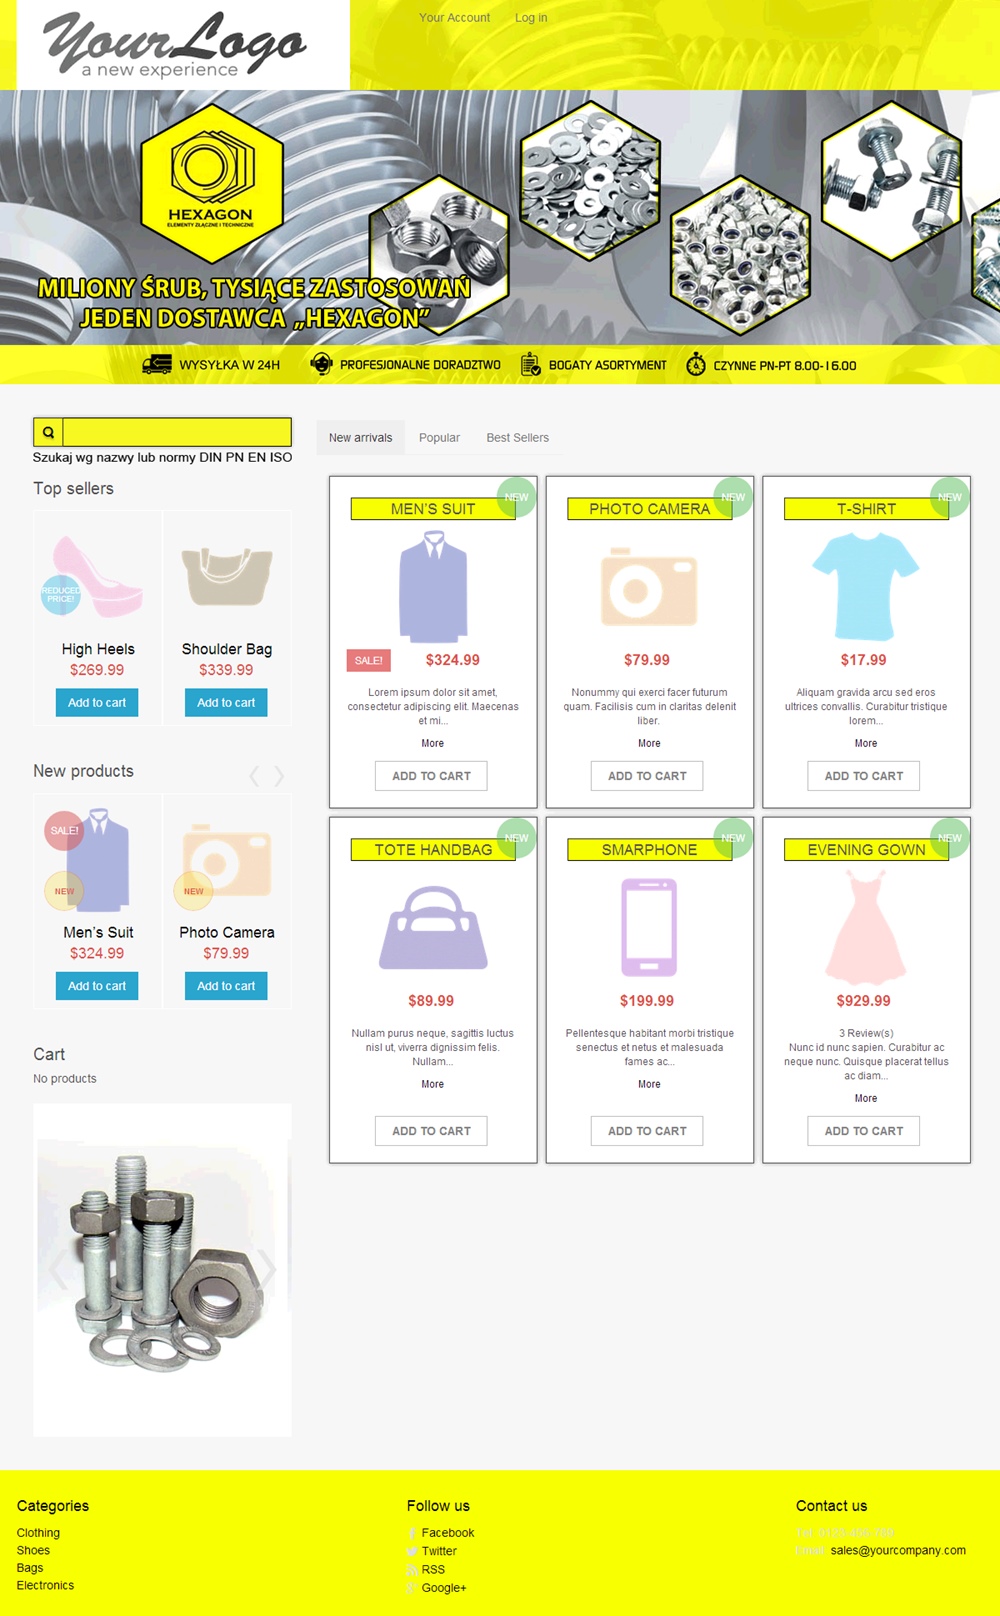Switch to the Best Sellers tab
The image size is (1000, 1616).
pyautogui.click(x=517, y=438)
